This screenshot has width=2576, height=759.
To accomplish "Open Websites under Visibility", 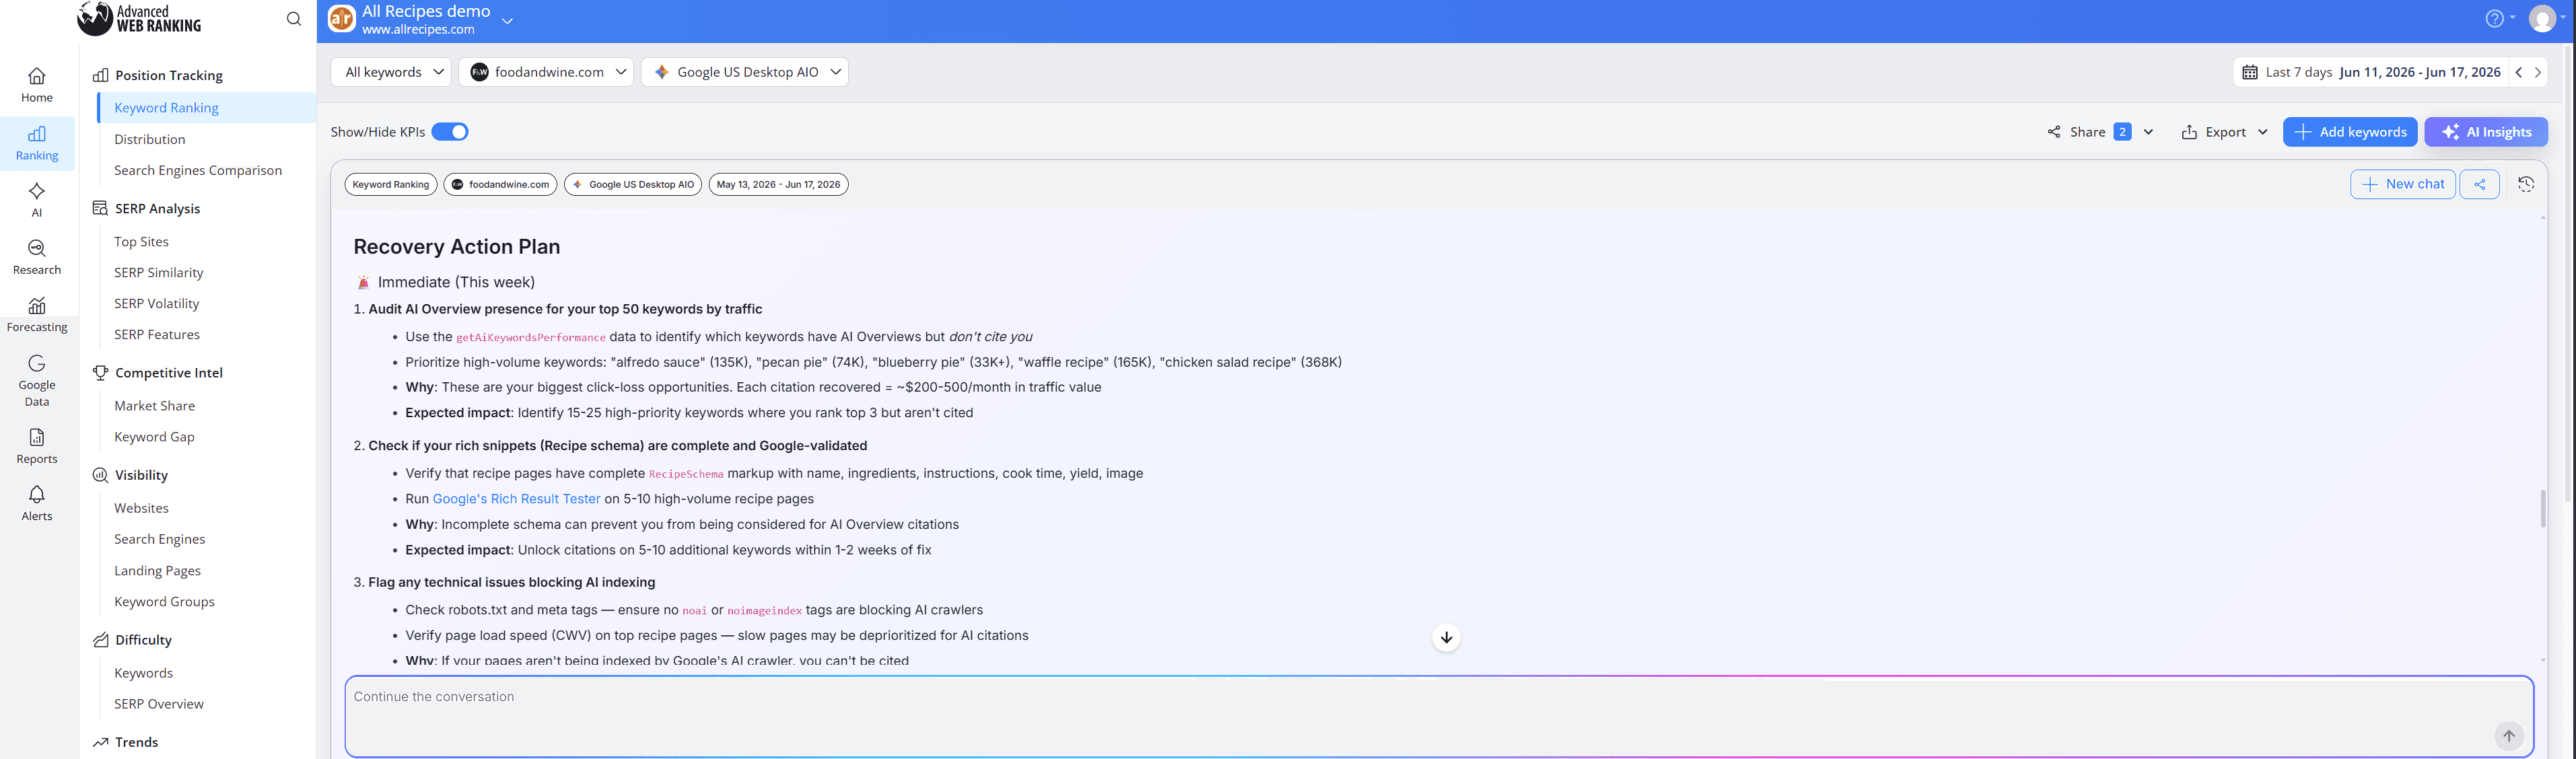I will [x=141, y=508].
